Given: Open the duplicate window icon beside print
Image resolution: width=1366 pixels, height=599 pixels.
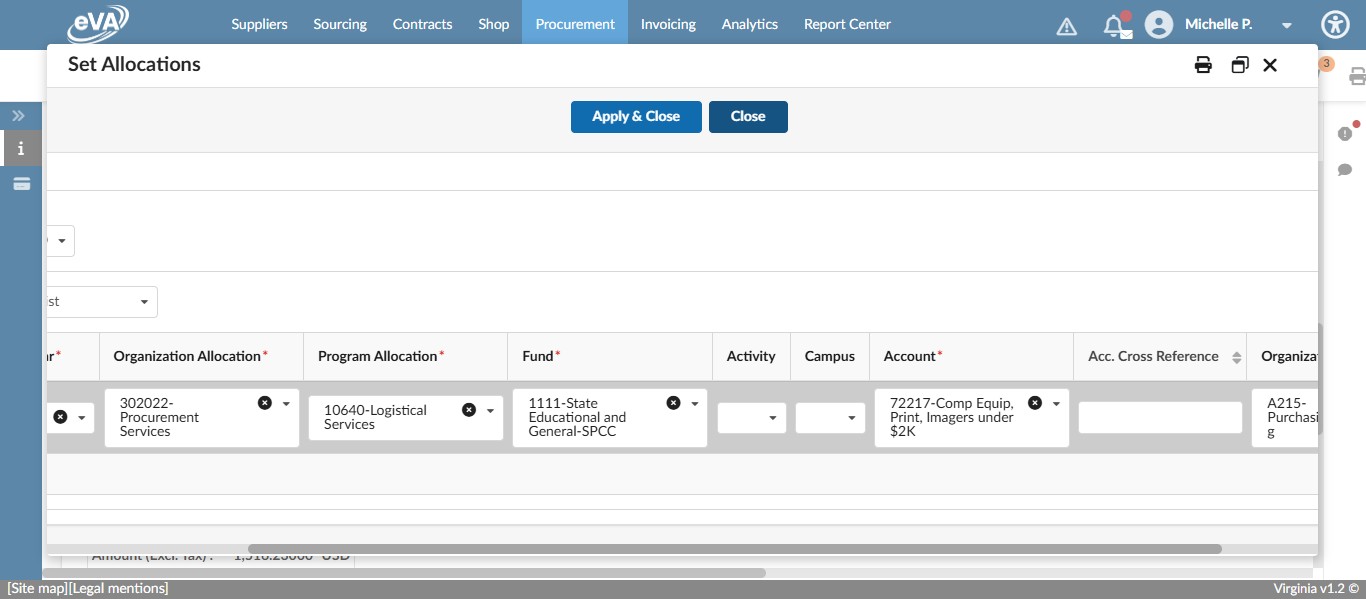Looking at the screenshot, I should [1240, 64].
